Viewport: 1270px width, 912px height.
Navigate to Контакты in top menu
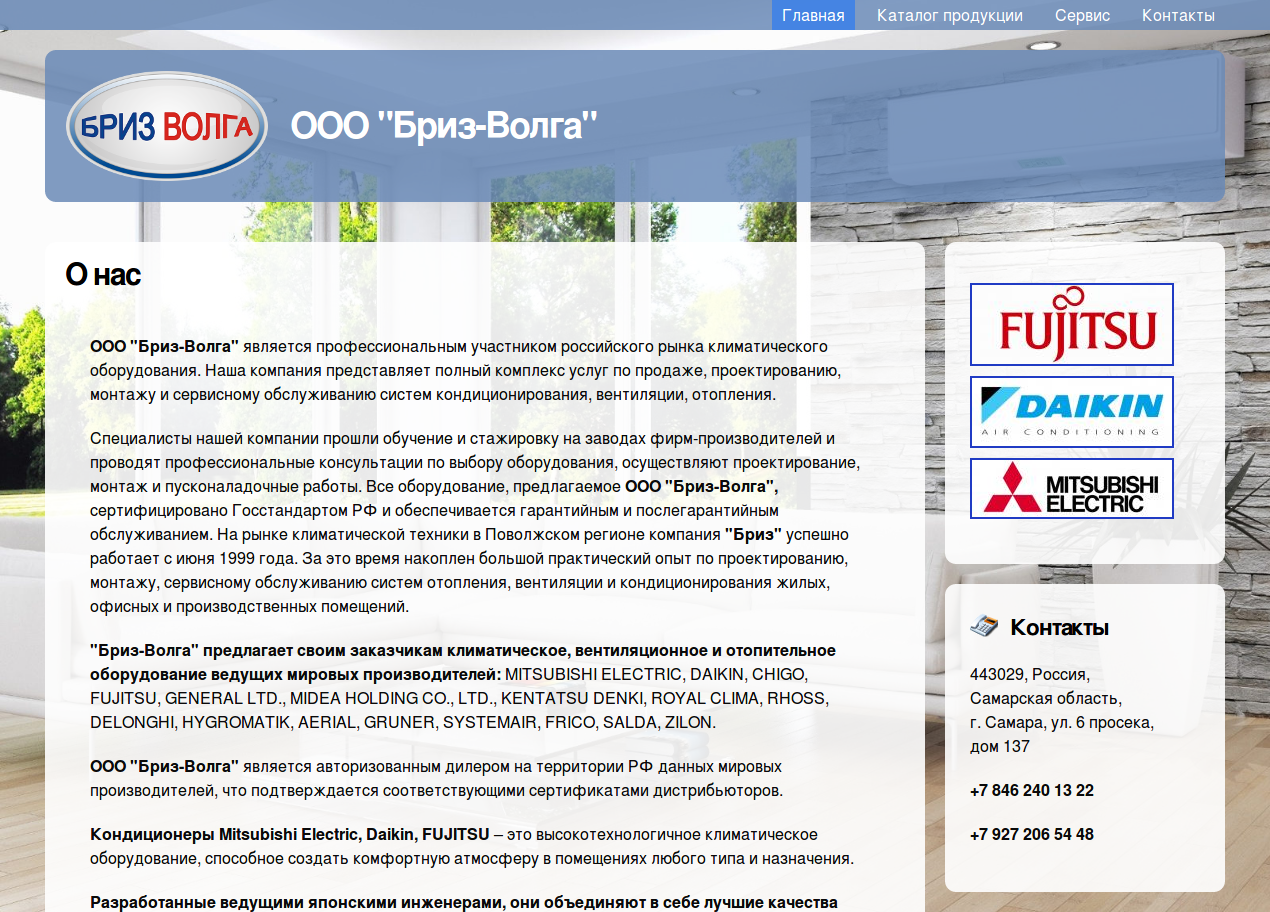pyautogui.click(x=1178, y=15)
